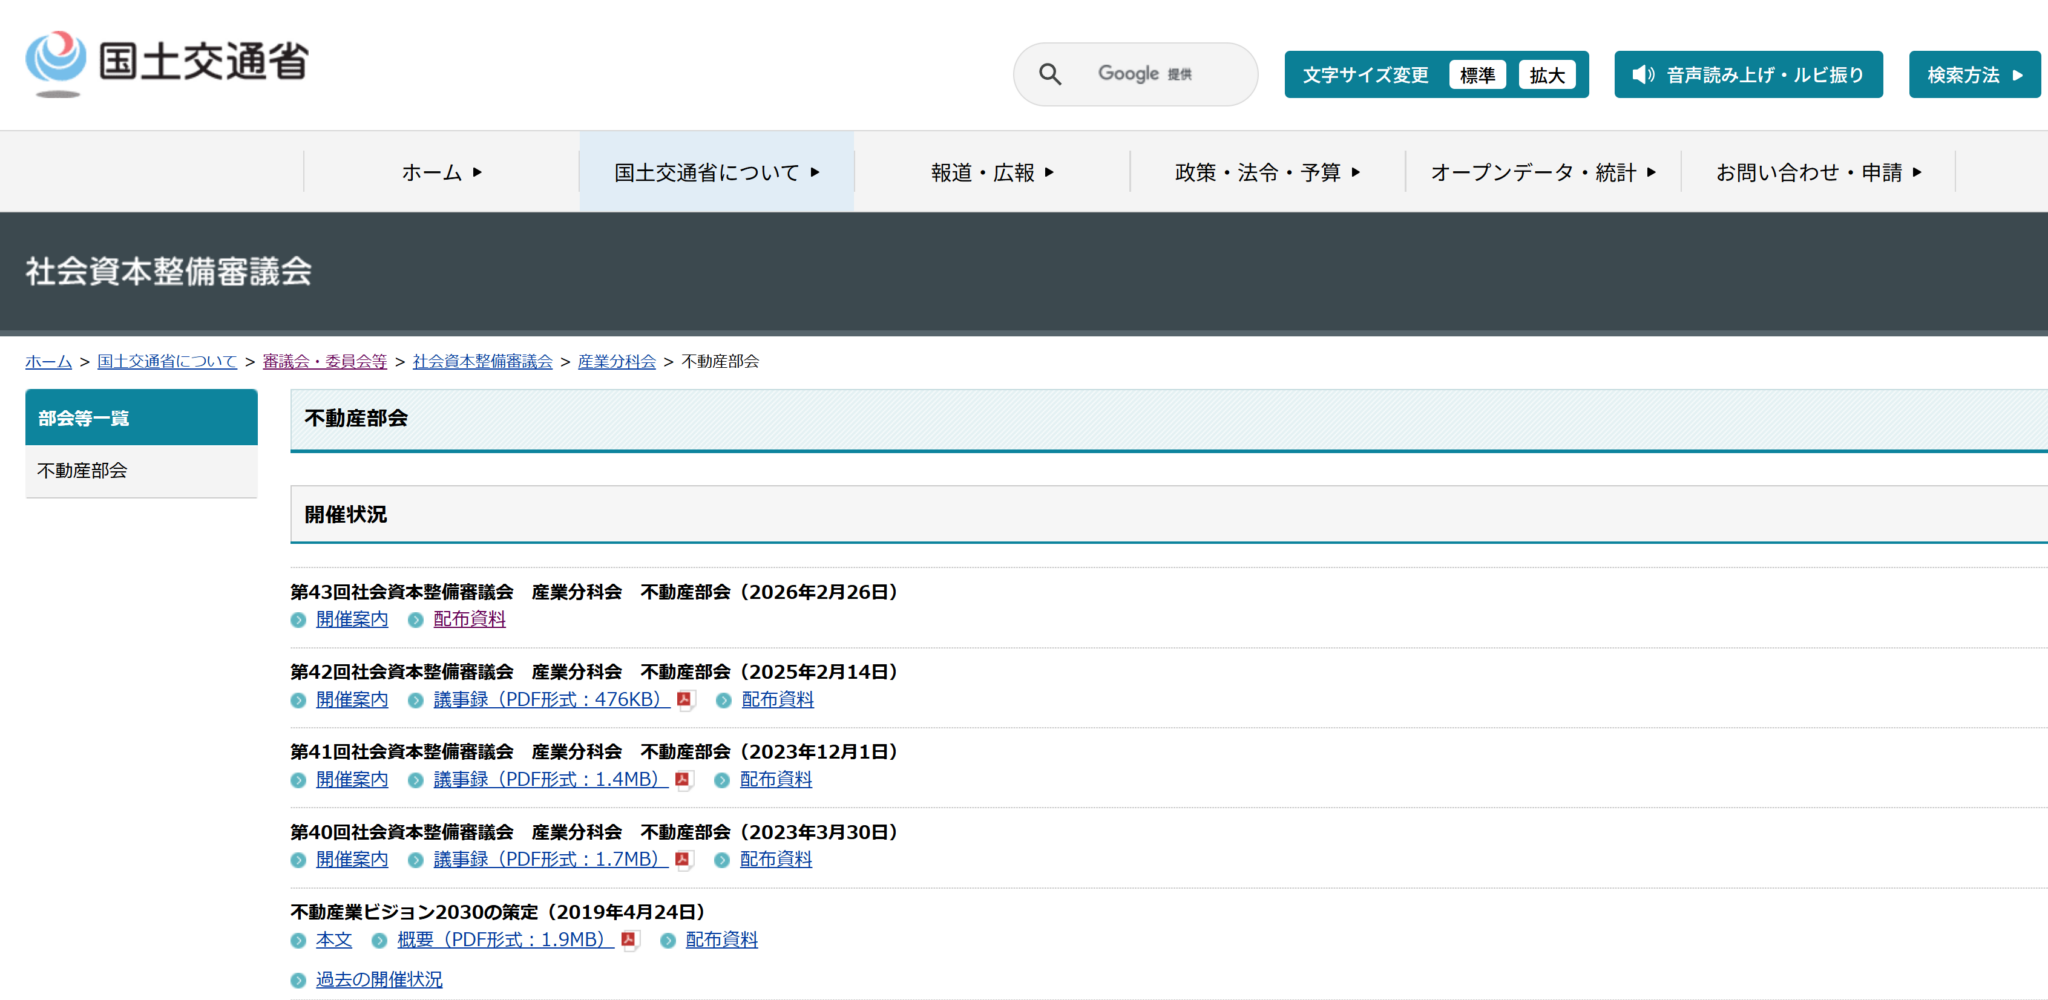Screen dimensions: 2048x1000
Task: Set text size to 標準
Action: pos(1476,75)
